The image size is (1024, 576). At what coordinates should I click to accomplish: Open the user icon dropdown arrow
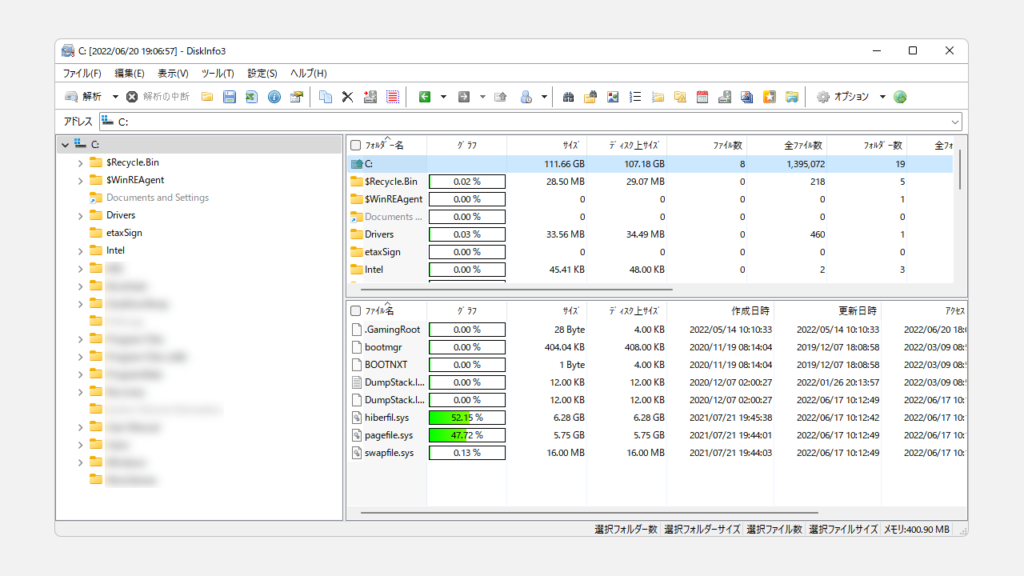[x=544, y=97]
